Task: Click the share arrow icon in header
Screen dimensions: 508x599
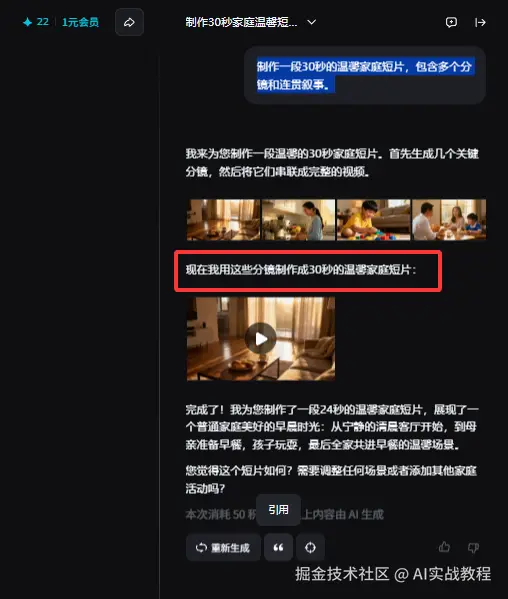Action: [129, 22]
